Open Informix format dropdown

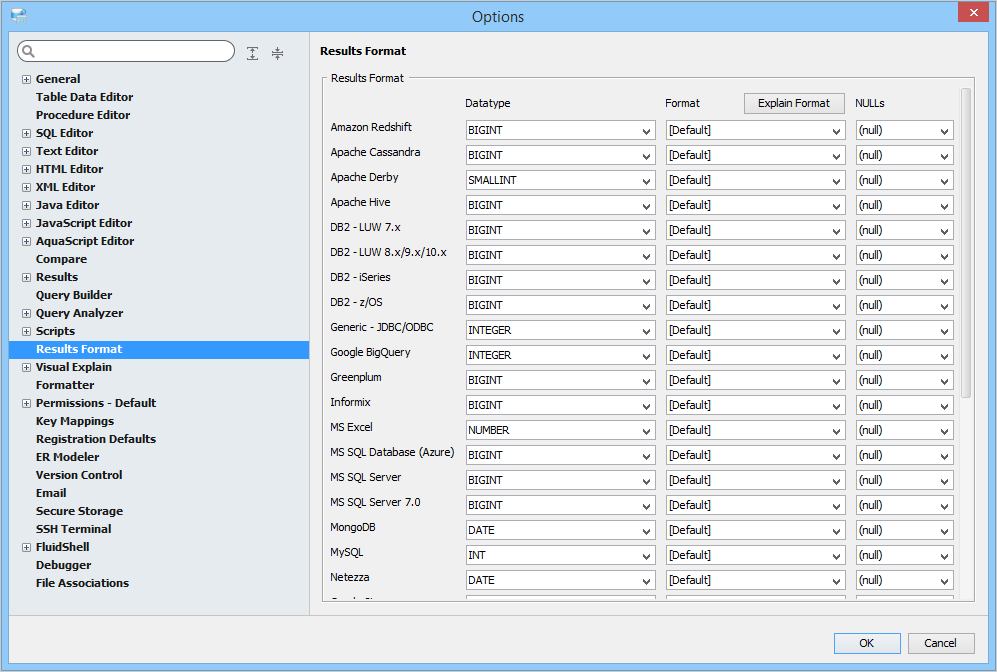tap(755, 406)
